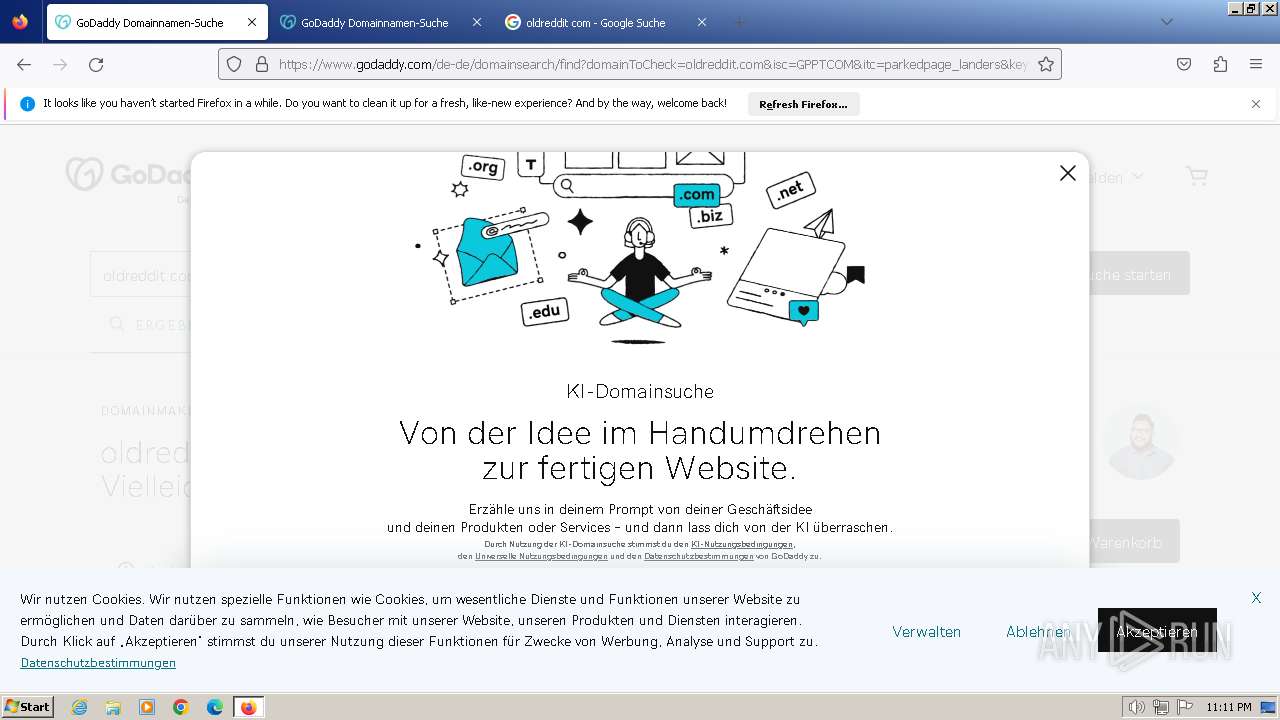The width and height of the screenshot is (1280, 720).
Task: Open the Pocket save icon
Action: (1184, 64)
